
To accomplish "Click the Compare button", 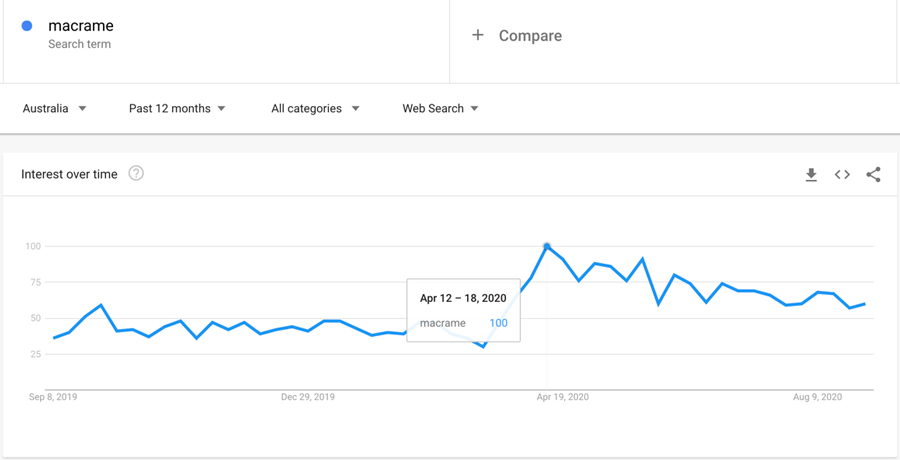I will [x=530, y=36].
